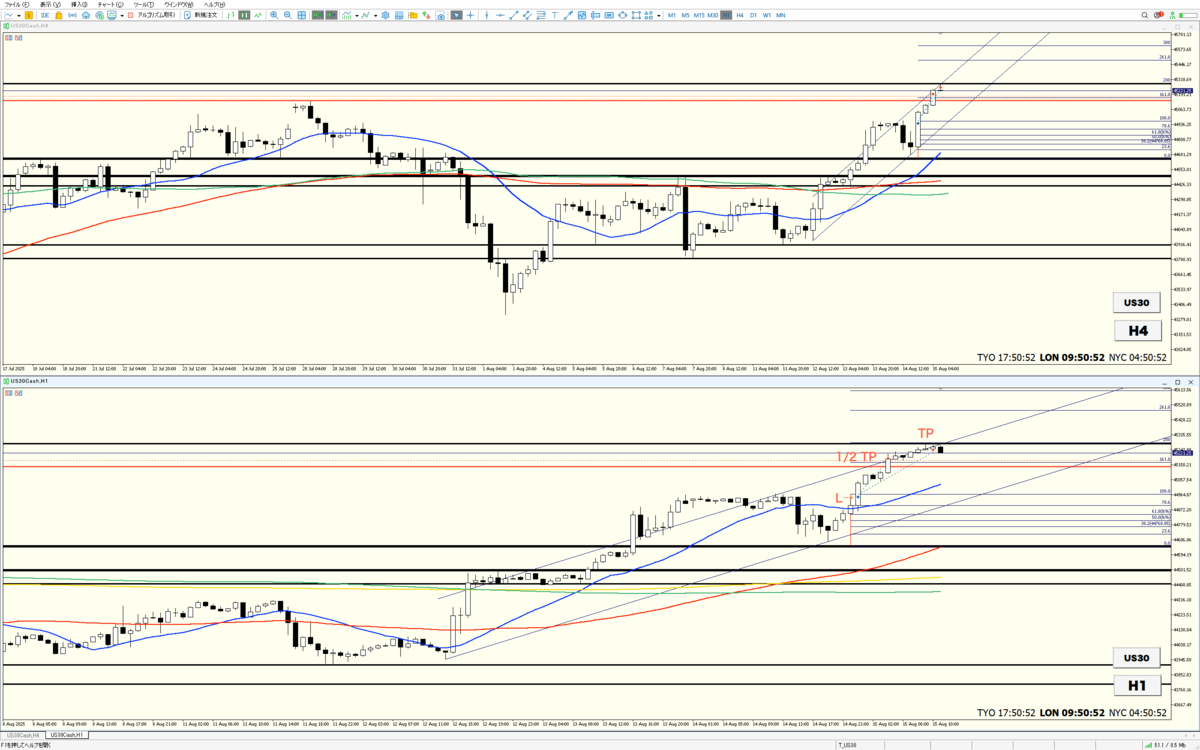Open the ツール(T) menu

pyautogui.click(x=144, y=5)
